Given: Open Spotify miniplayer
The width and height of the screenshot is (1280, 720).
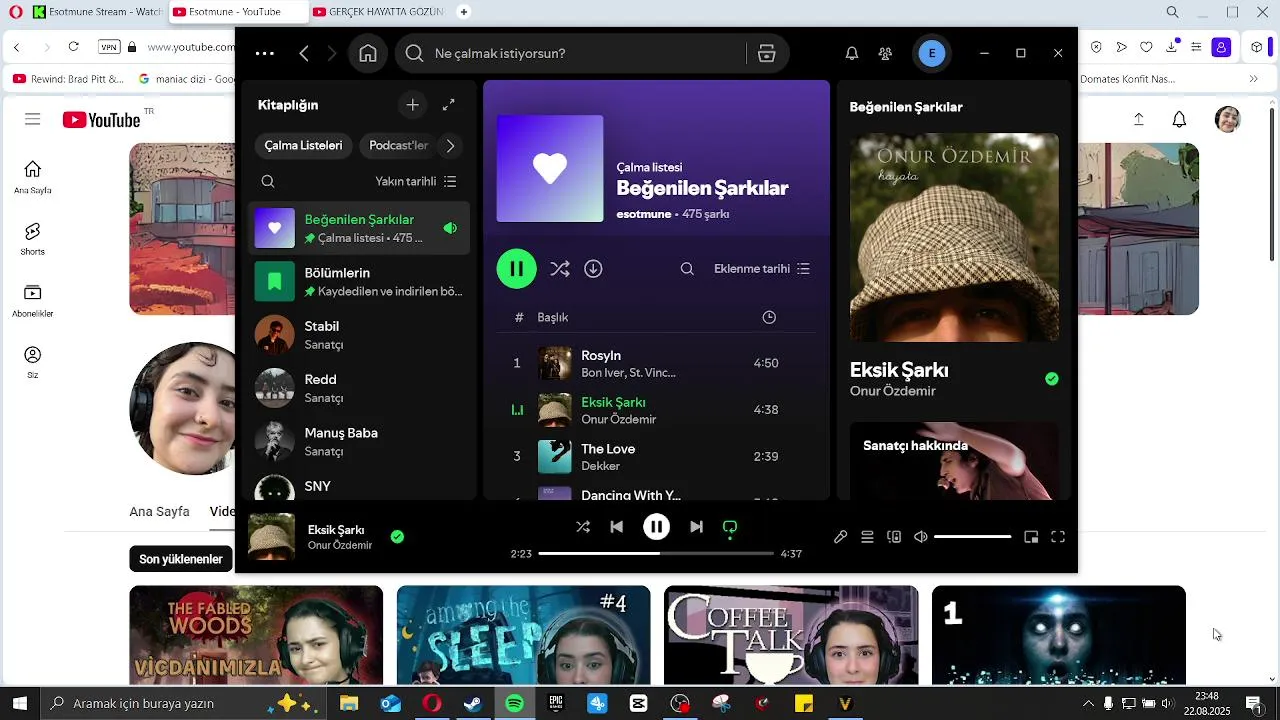Looking at the screenshot, I should coord(1031,537).
